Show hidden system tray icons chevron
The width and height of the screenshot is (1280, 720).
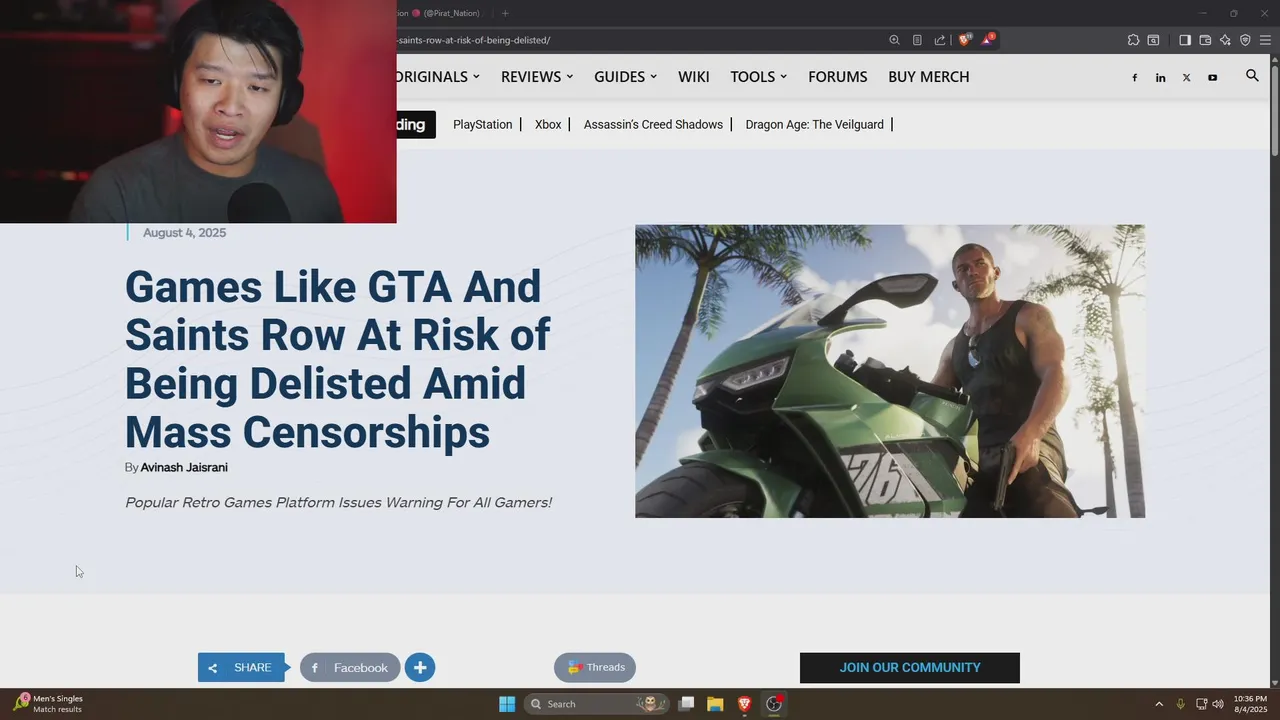tap(1159, 704)
